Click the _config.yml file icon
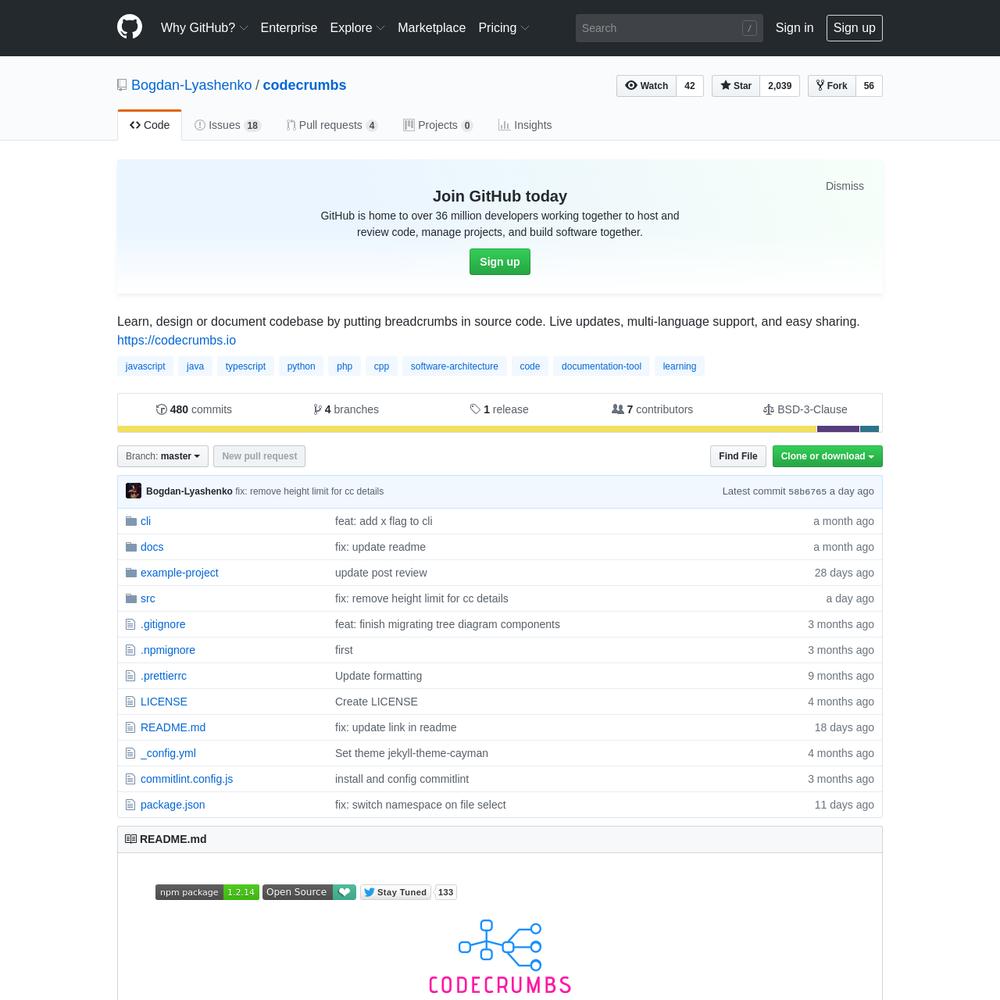This screenshot has height=1000, width=1000. pyautogui.click(x=131, y=753)
